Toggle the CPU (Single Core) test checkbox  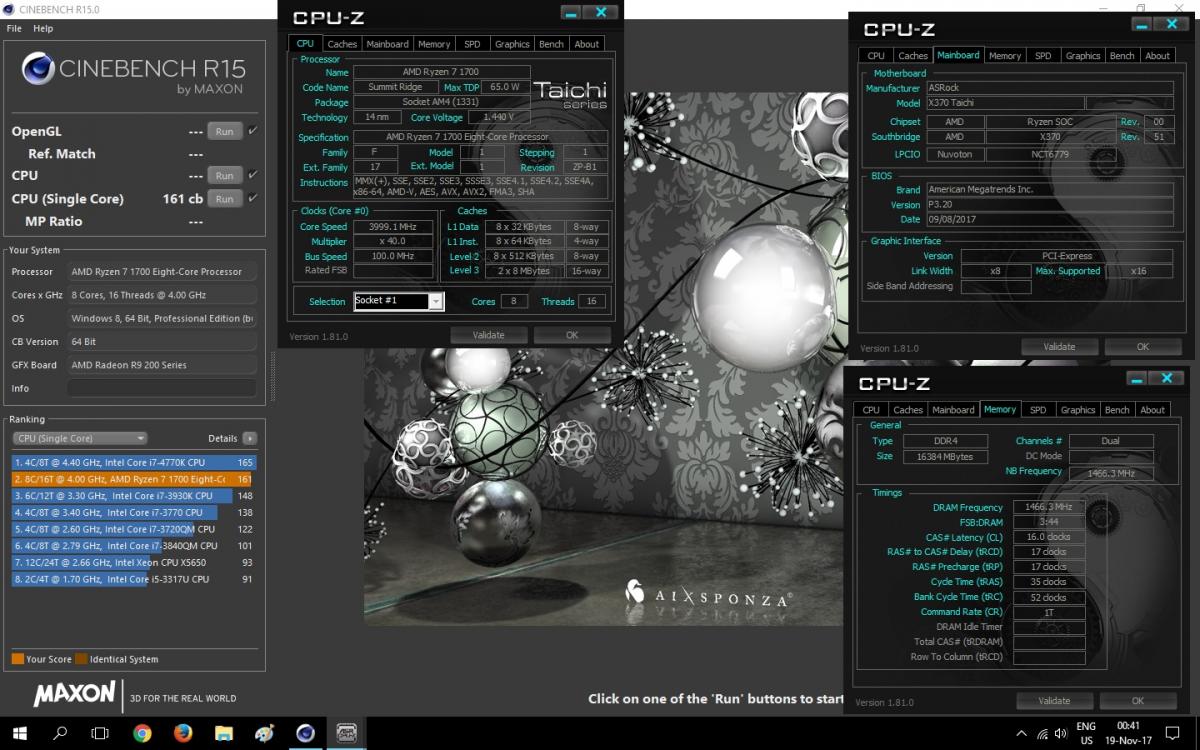pyautogui.click(x=252, y=198)
